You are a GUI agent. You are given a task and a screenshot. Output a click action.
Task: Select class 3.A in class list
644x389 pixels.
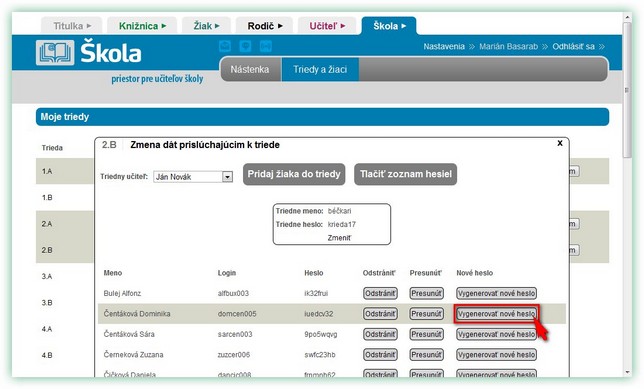47,276
